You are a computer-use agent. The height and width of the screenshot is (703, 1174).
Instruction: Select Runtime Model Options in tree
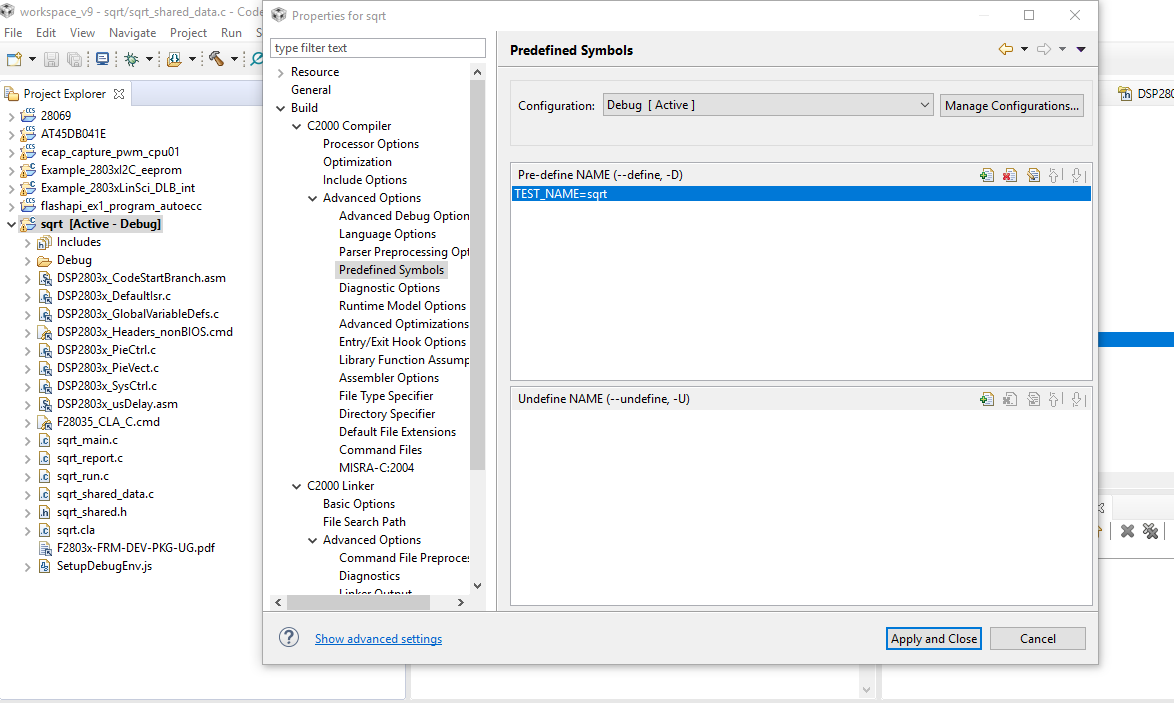pos(402,306)
